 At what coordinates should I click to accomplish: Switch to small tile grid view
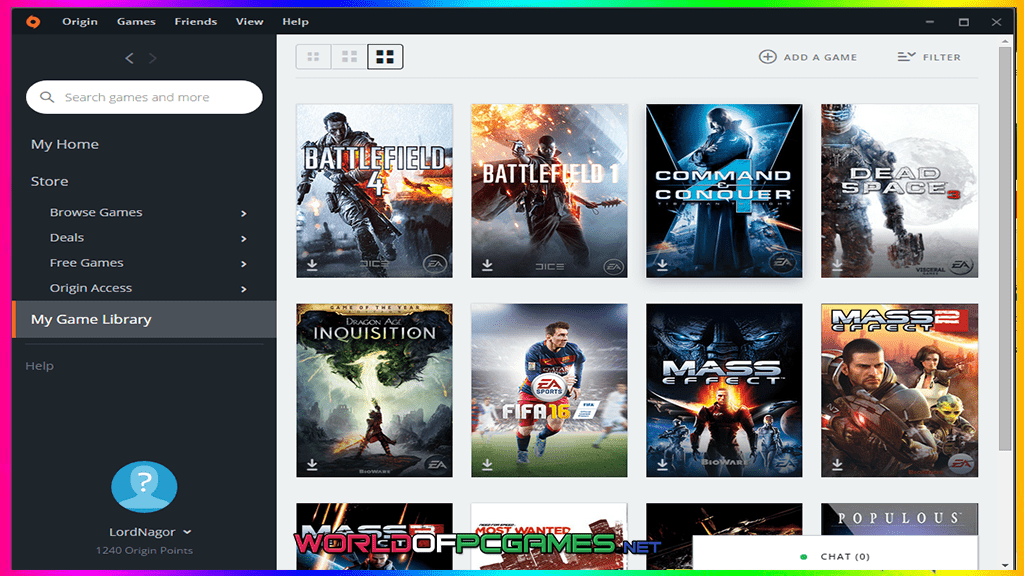[313, 57]
